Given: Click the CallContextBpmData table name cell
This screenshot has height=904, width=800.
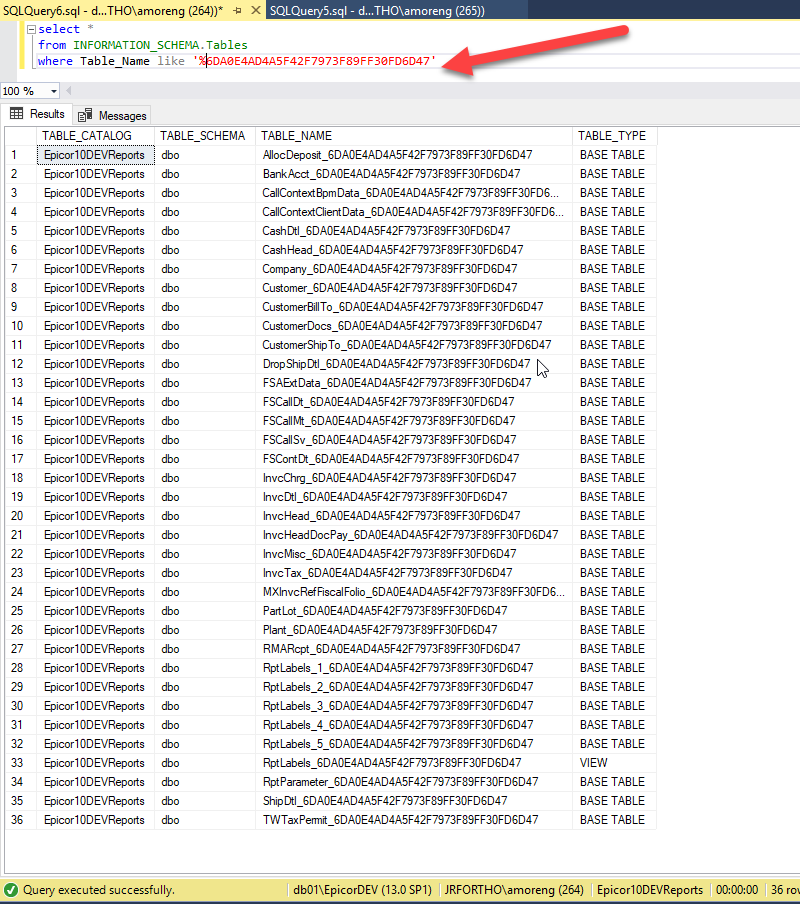Looking at the screenshot, I should (414, 193).
